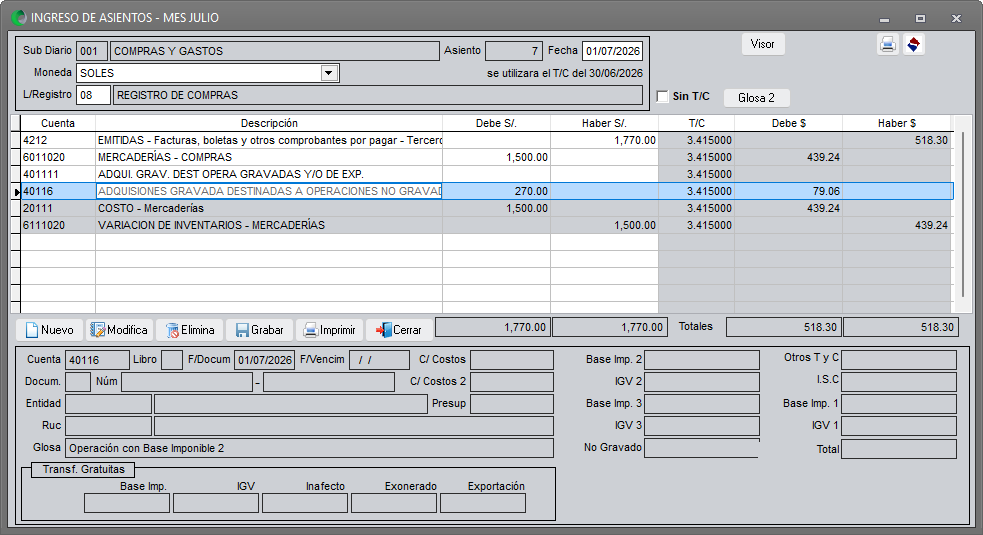Click description COSTO - Mercaderías
Image resolution: width=983 pixels, height=535 pixels.
269,208
